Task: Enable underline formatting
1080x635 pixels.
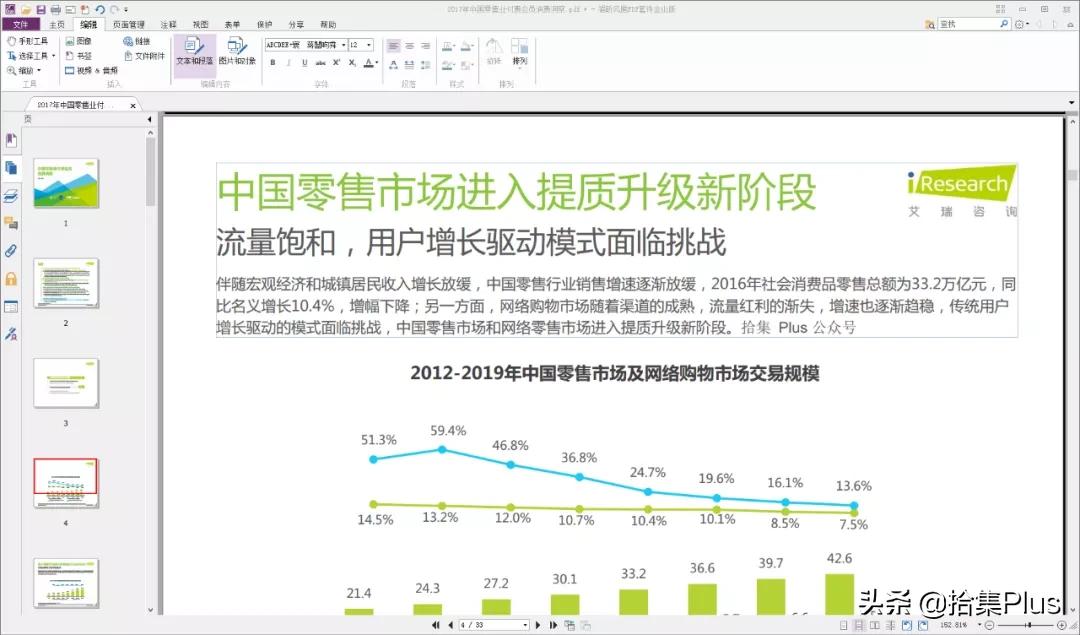Action: [x=305, y=62]
